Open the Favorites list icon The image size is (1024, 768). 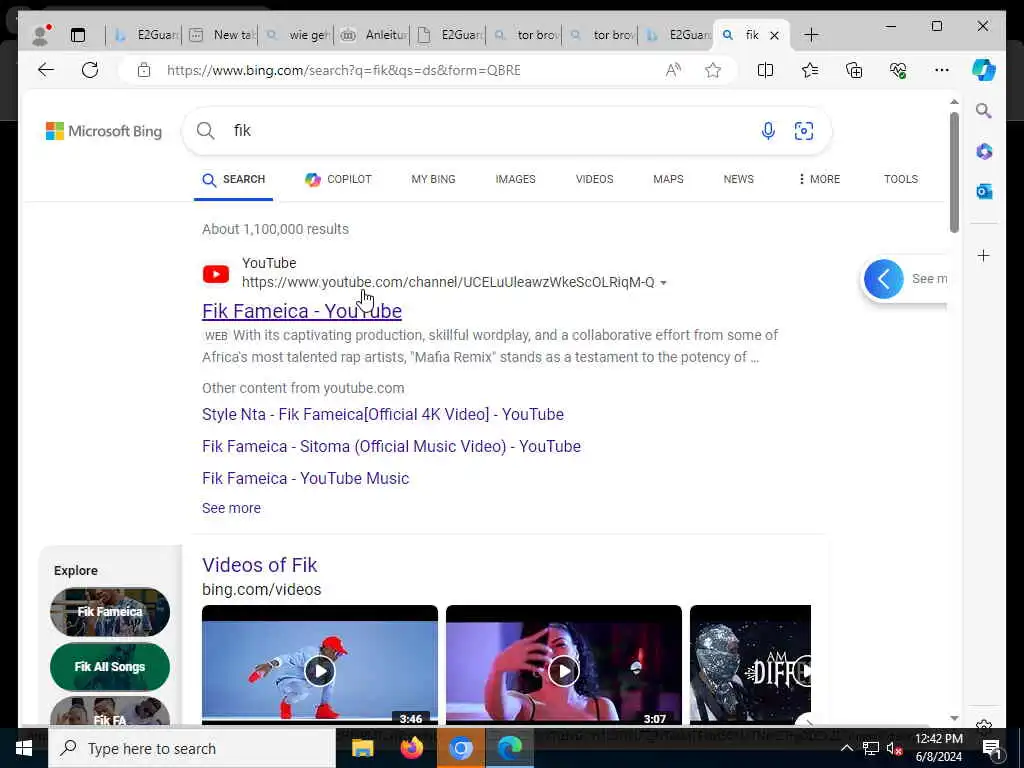pos(810,70)
